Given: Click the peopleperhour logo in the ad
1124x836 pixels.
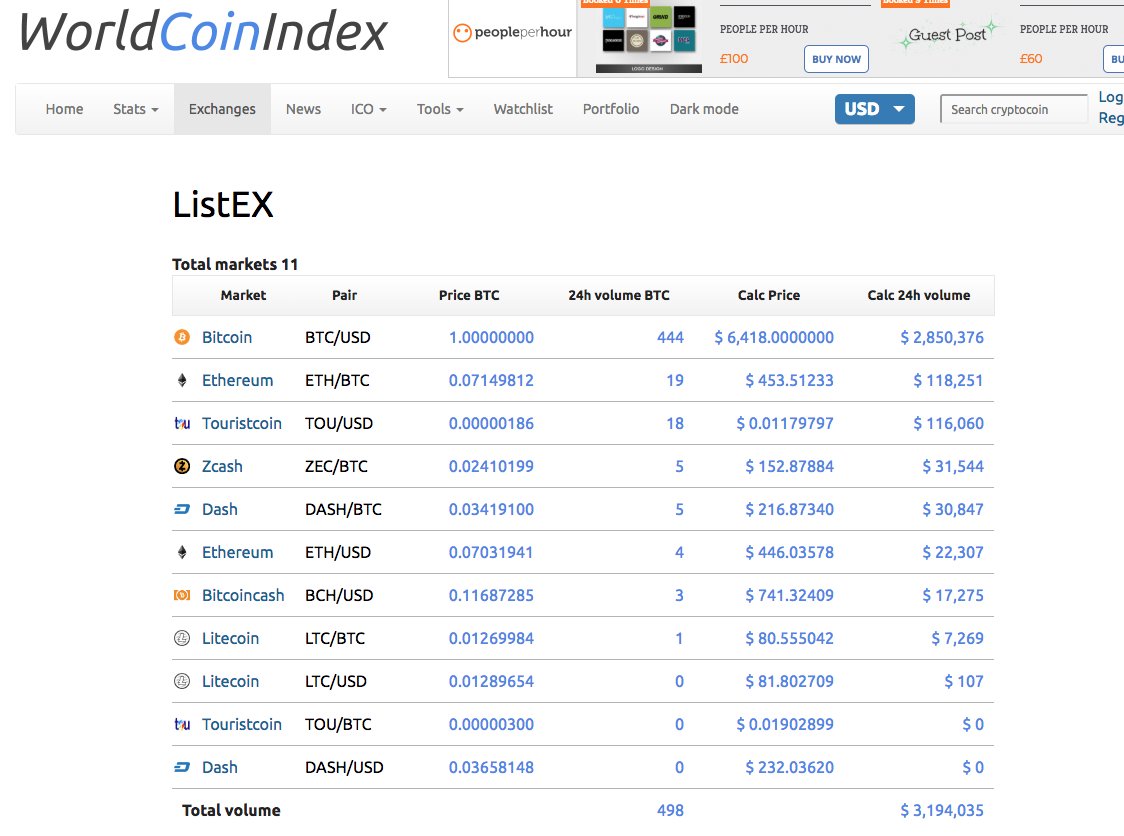Looking at the screenshot, I should coord(513,32).
